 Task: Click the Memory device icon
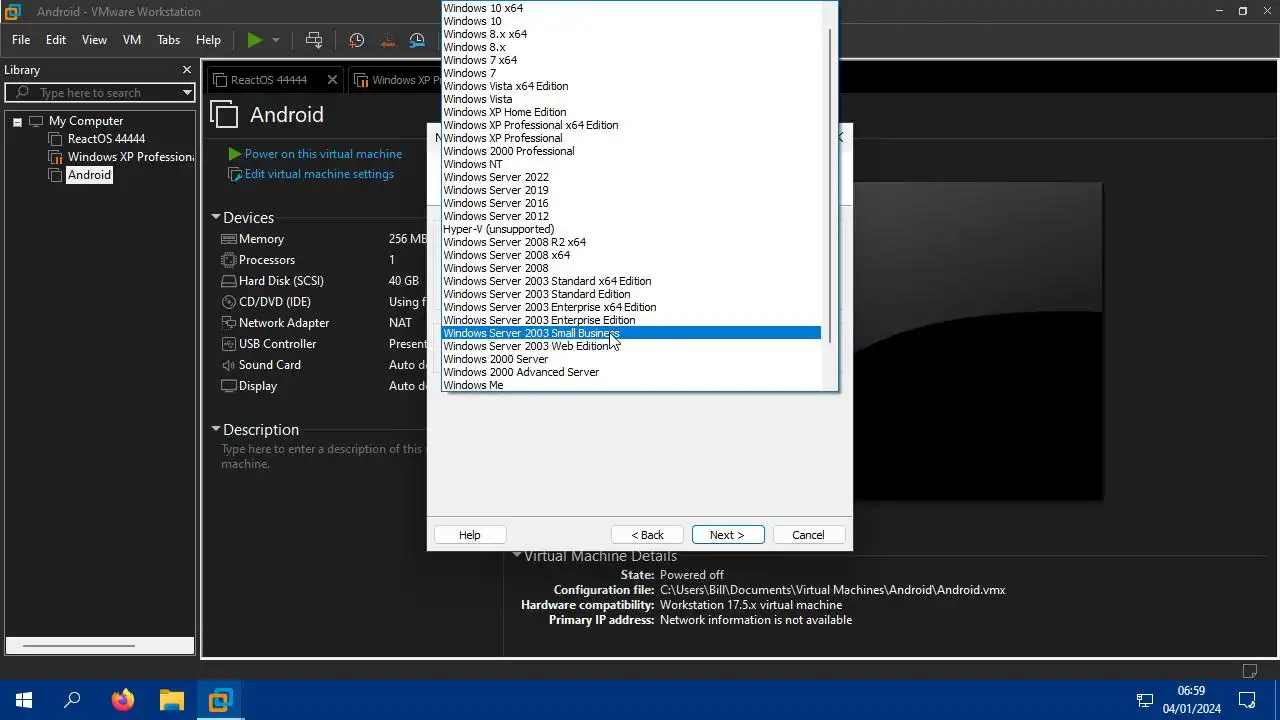[229, 239]
